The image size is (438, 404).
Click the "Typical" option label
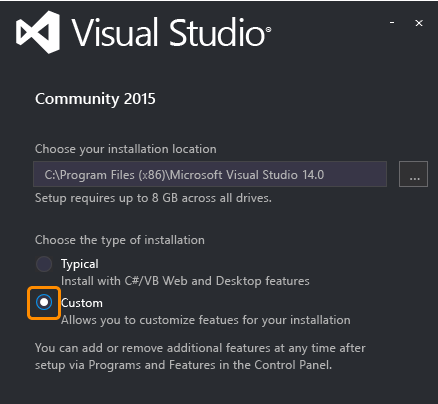[x=80, y=264]
